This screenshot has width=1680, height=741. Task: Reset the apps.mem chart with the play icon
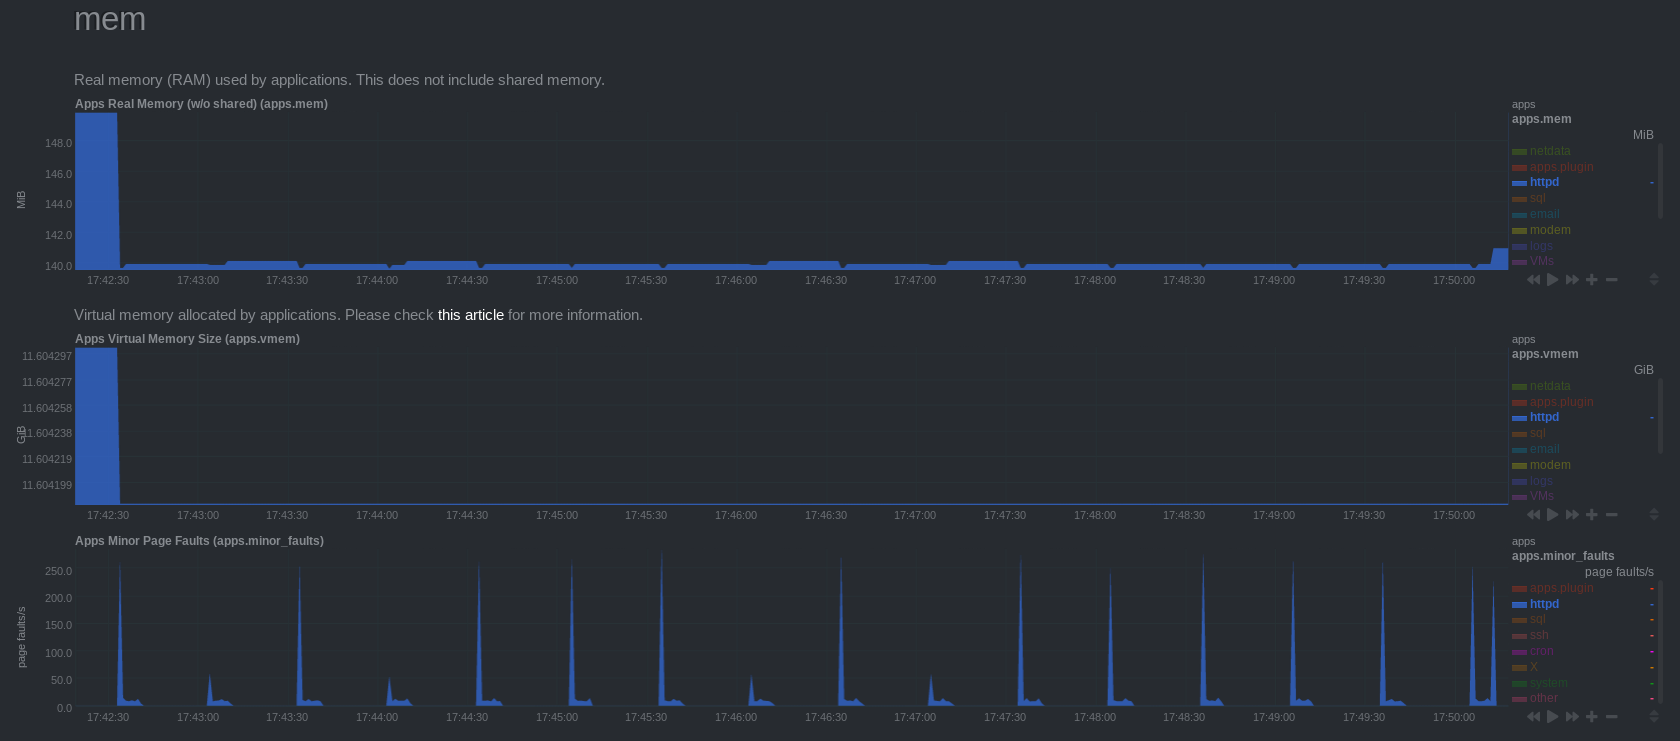(x=1553, y=280)
